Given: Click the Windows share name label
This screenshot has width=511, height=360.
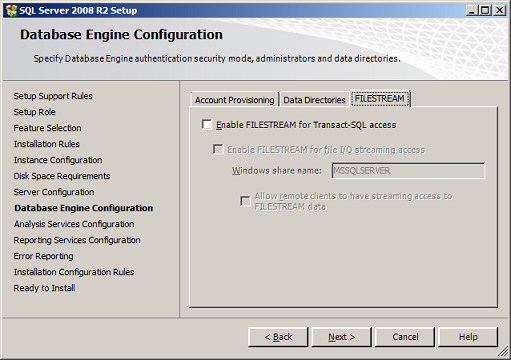Looking at the screenshot, I should (277, 171).
